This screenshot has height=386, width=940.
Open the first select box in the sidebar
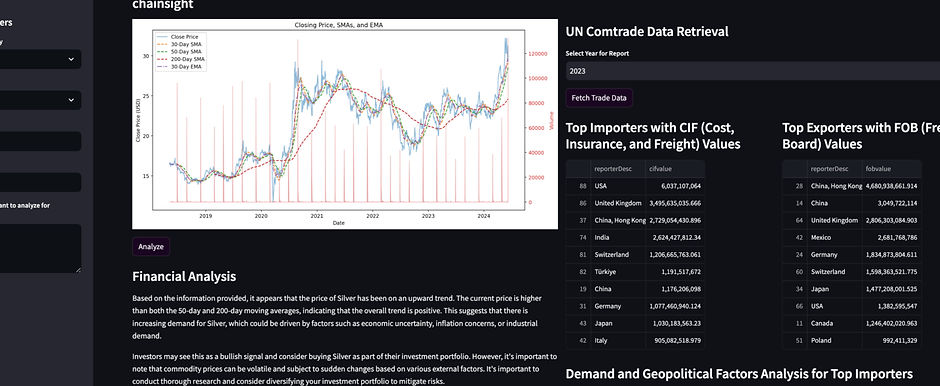click(x=40, y=59)
